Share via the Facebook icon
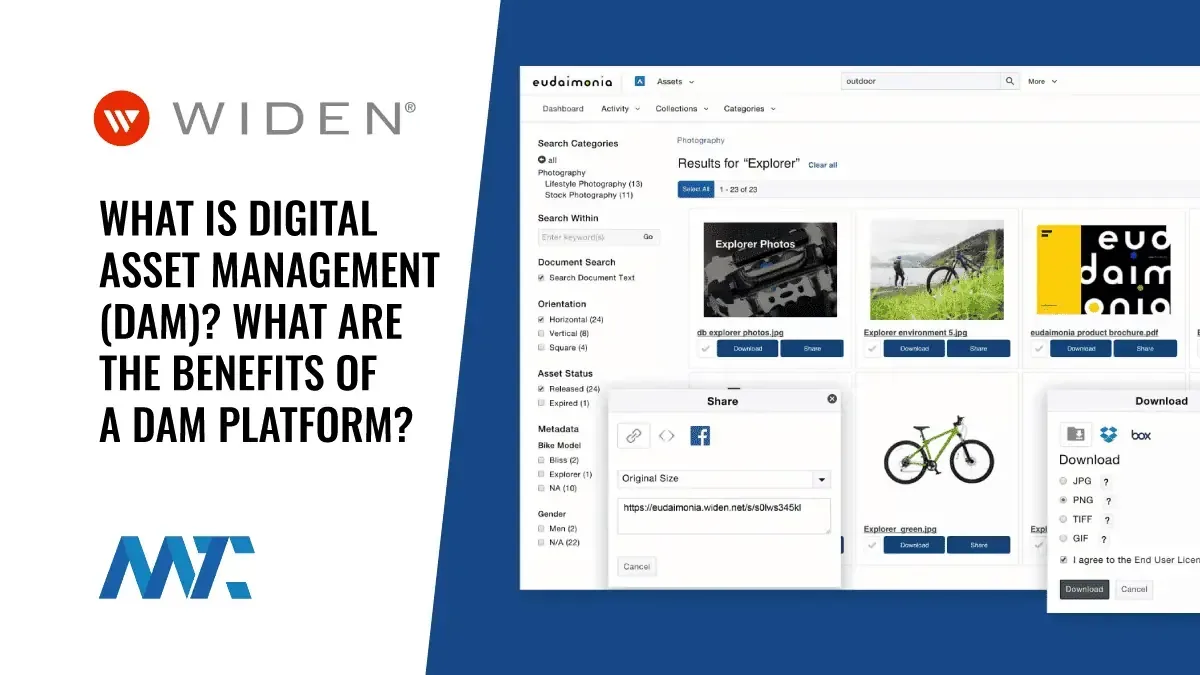The height and width of the screenshot is (675, 1200). (700, 435)
